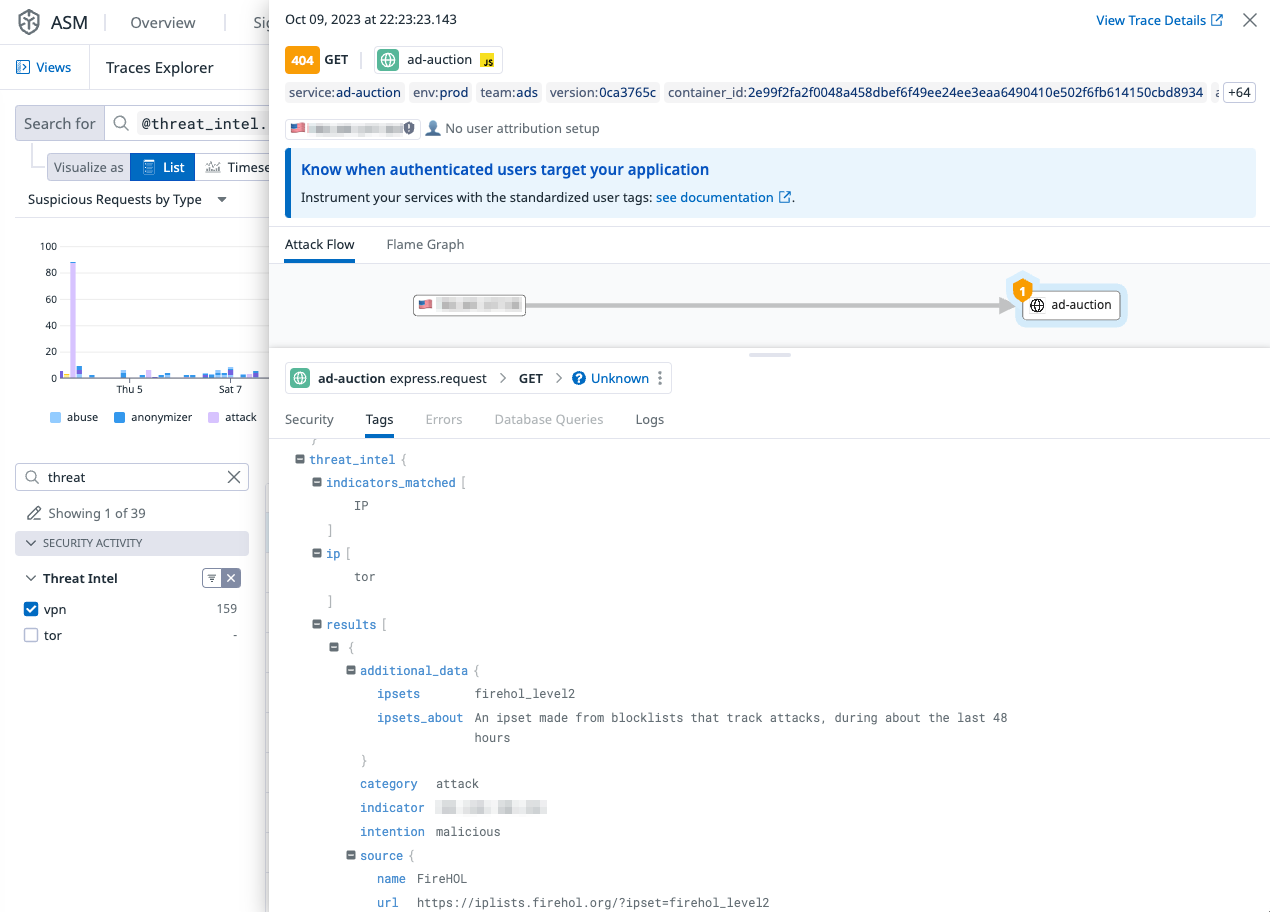The height and width of the screenshot is (912, 1270).
Task: Collapse the threat_intel node
Action: click(300, 459)
